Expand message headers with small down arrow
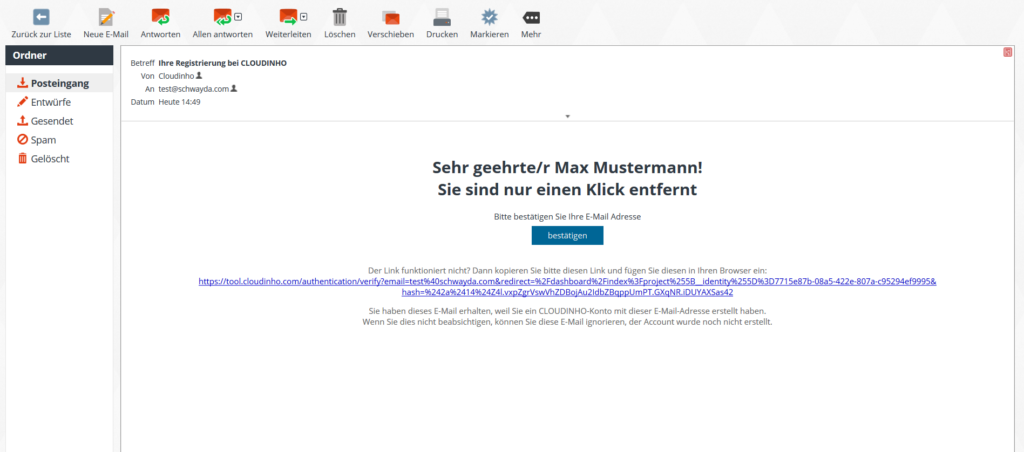The width and height of the screenshot is (1024, 452). (x=568, y=116)
